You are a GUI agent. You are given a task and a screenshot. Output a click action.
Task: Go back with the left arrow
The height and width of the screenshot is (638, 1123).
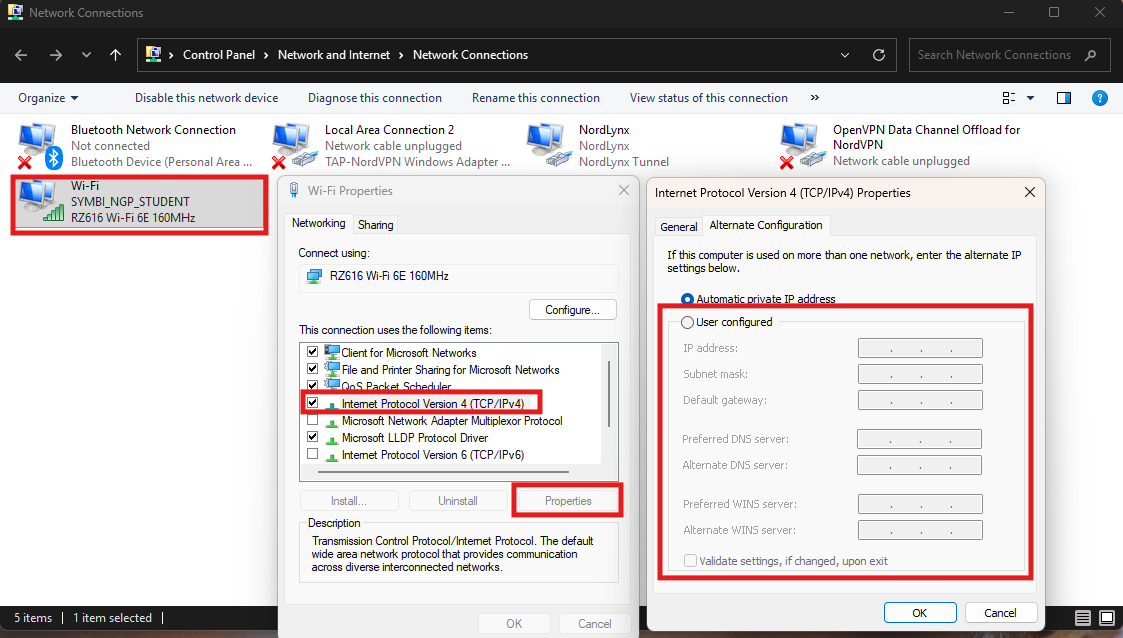21,55
